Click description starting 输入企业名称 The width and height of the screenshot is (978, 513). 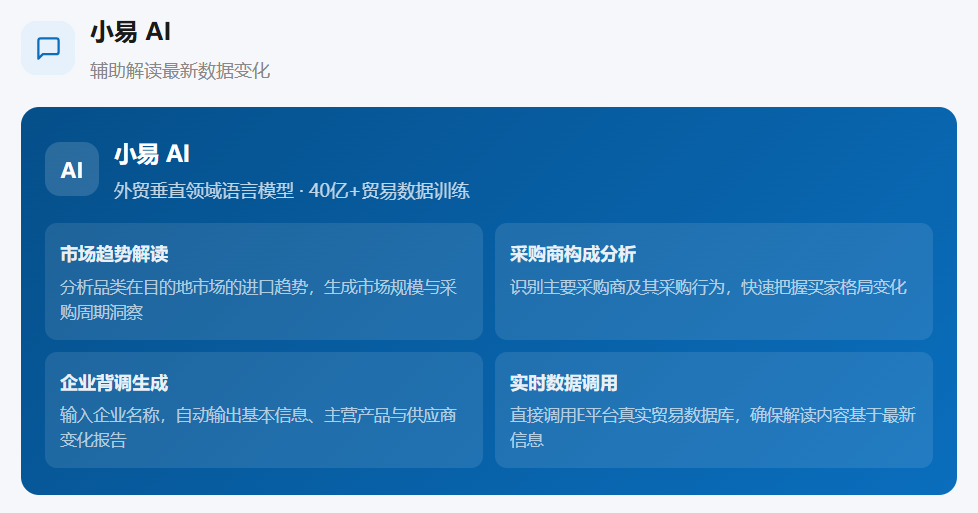[258, 428]
